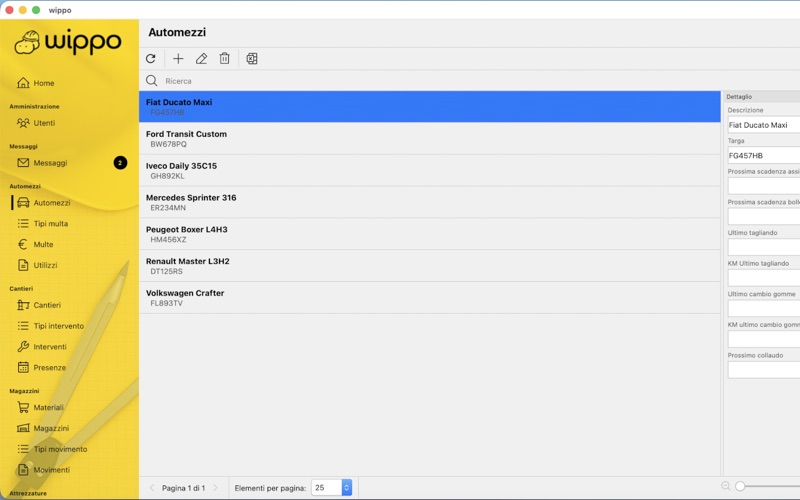Select the Peugeot Boxer L4H3 row

coord(430,234)
